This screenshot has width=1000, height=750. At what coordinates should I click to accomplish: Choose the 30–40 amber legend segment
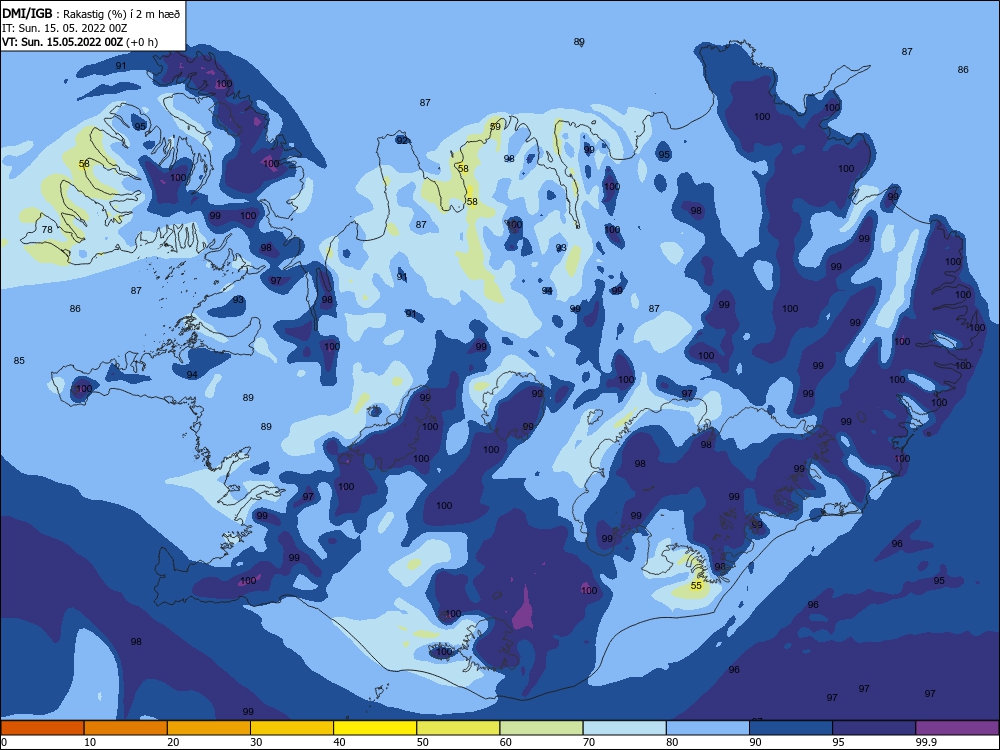(x=292, y=728)
